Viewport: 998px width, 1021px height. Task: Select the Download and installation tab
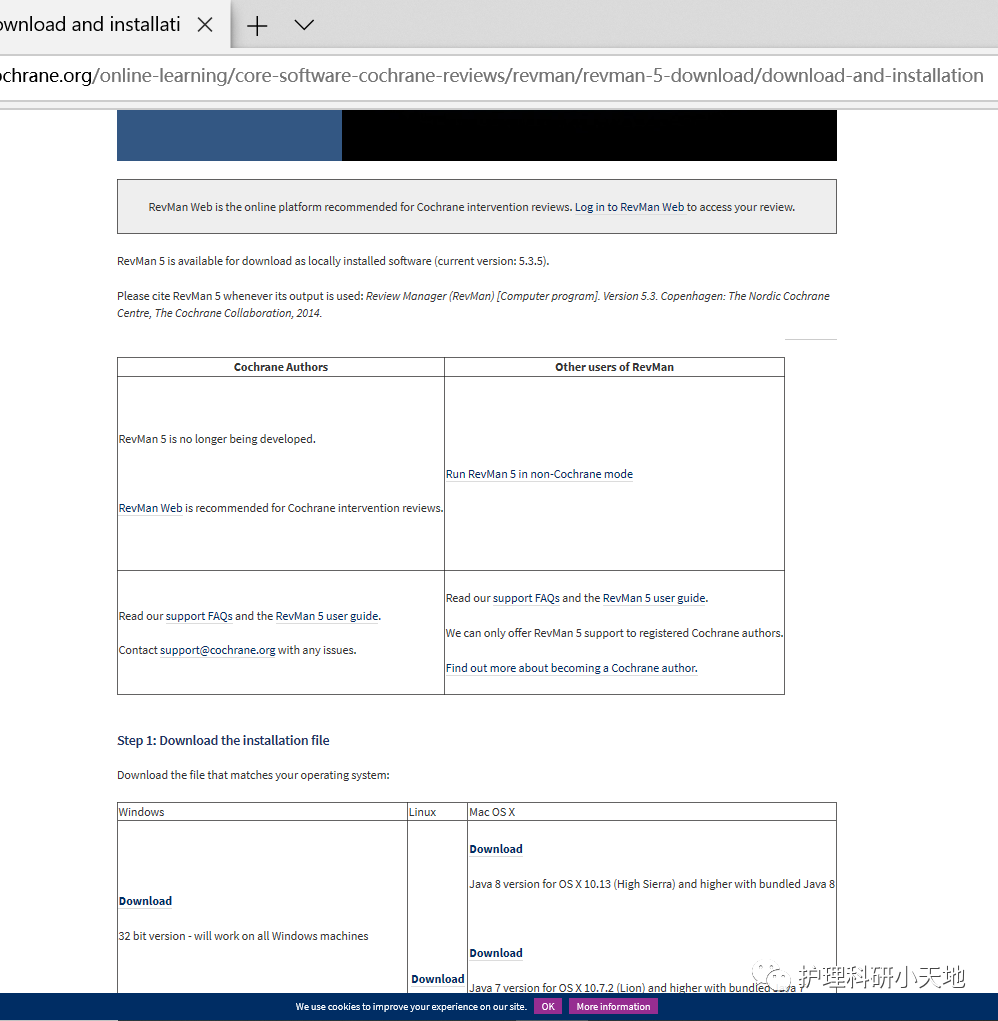(x=91, y=25)
